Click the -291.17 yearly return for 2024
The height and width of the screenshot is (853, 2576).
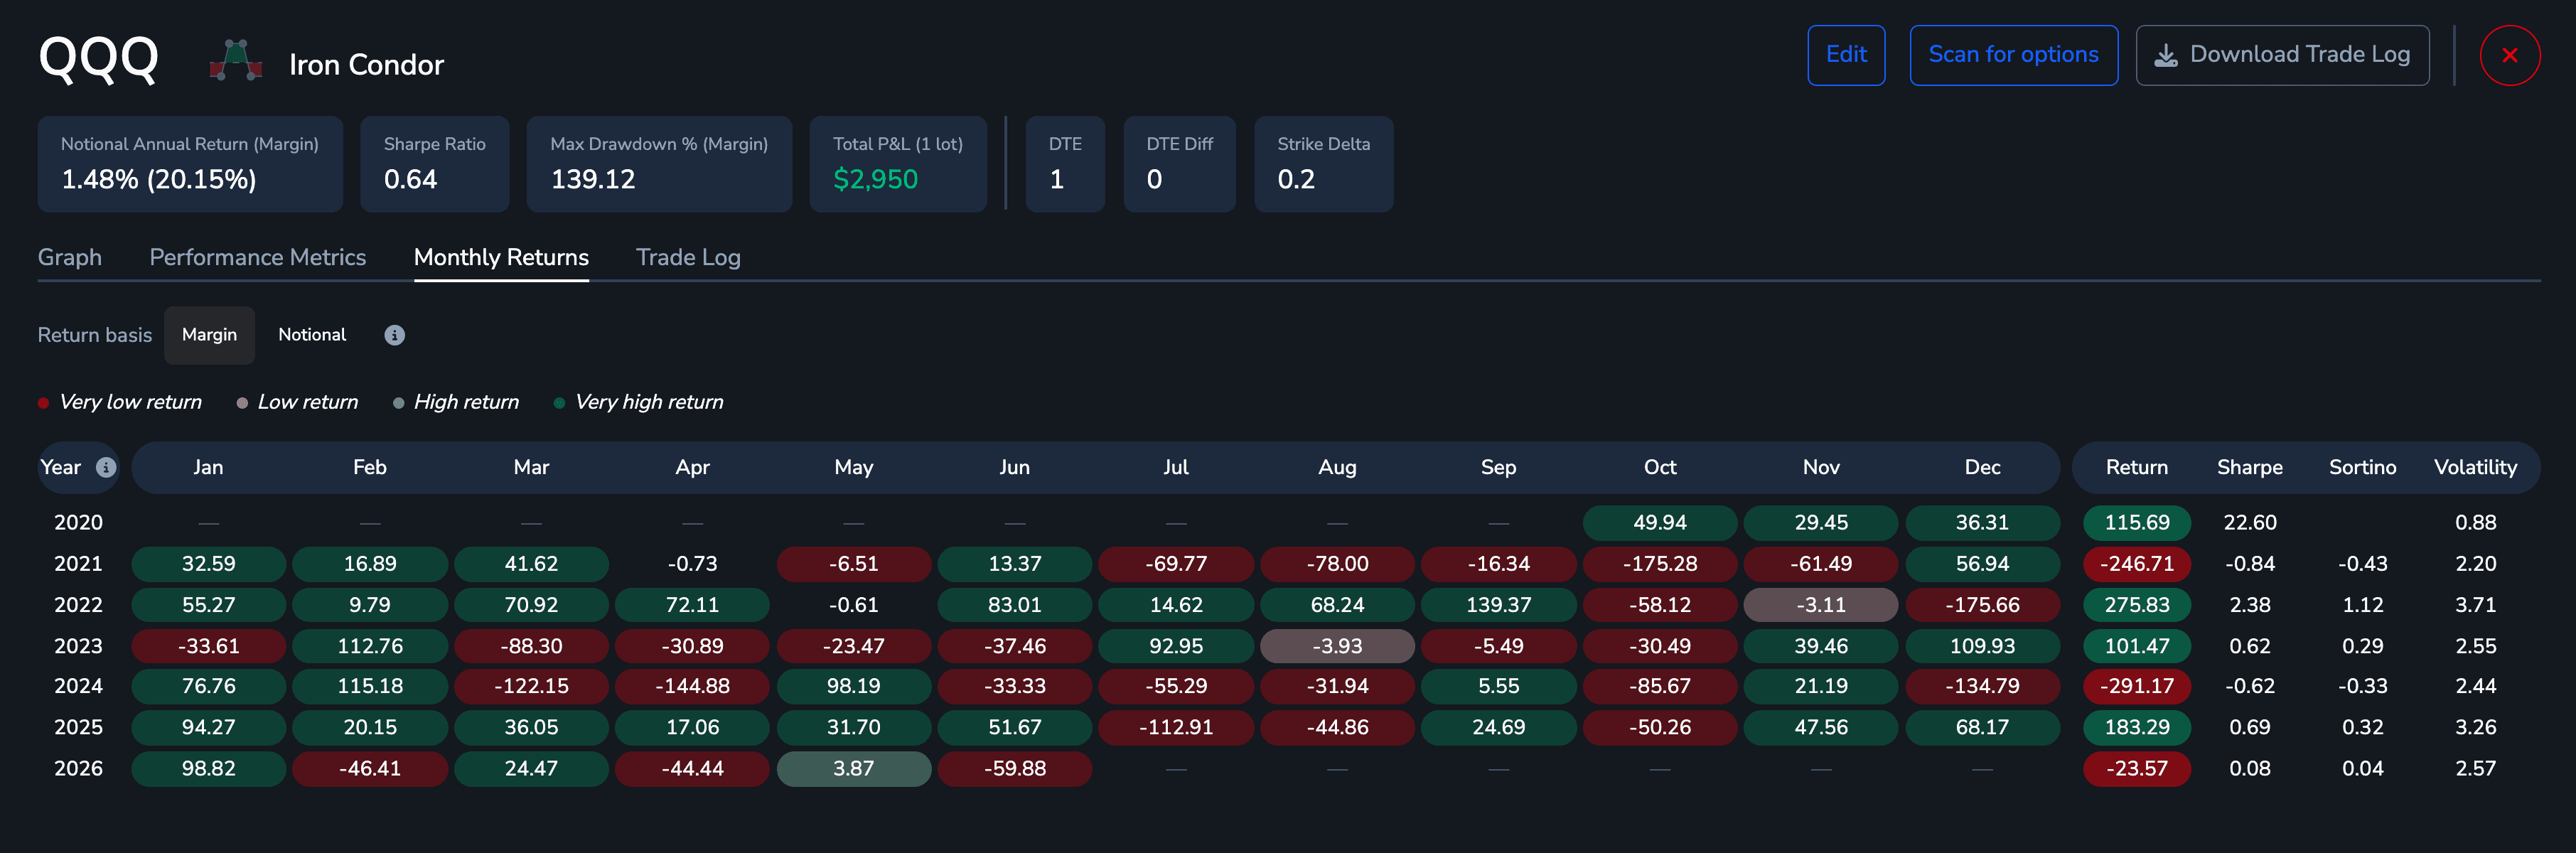pyautogui.click(x=2137, y=686)
